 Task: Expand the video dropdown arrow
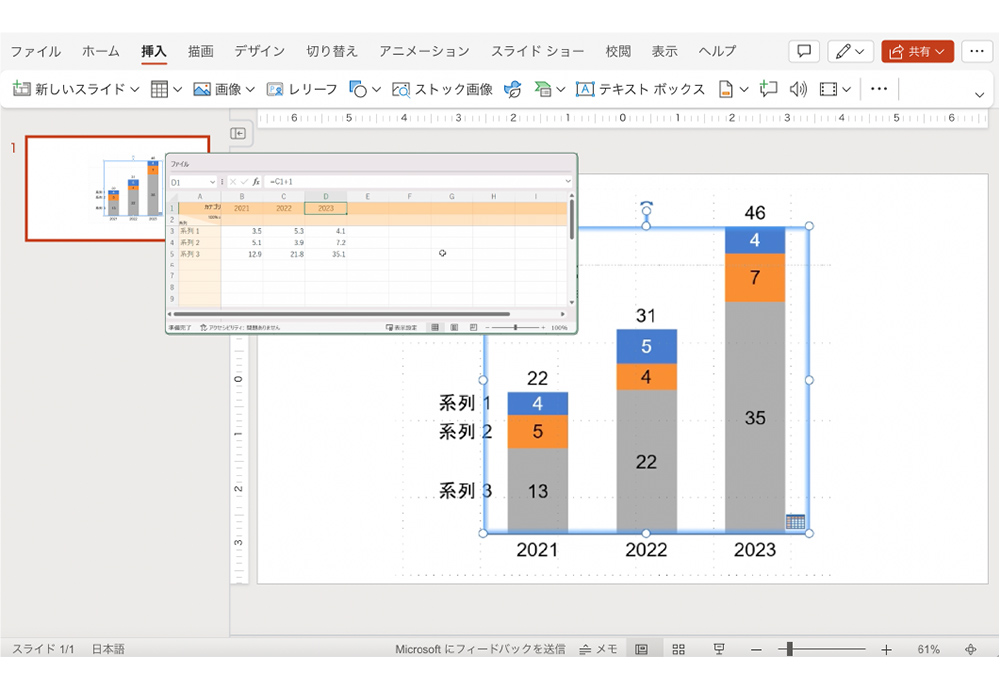pos(846,89)
